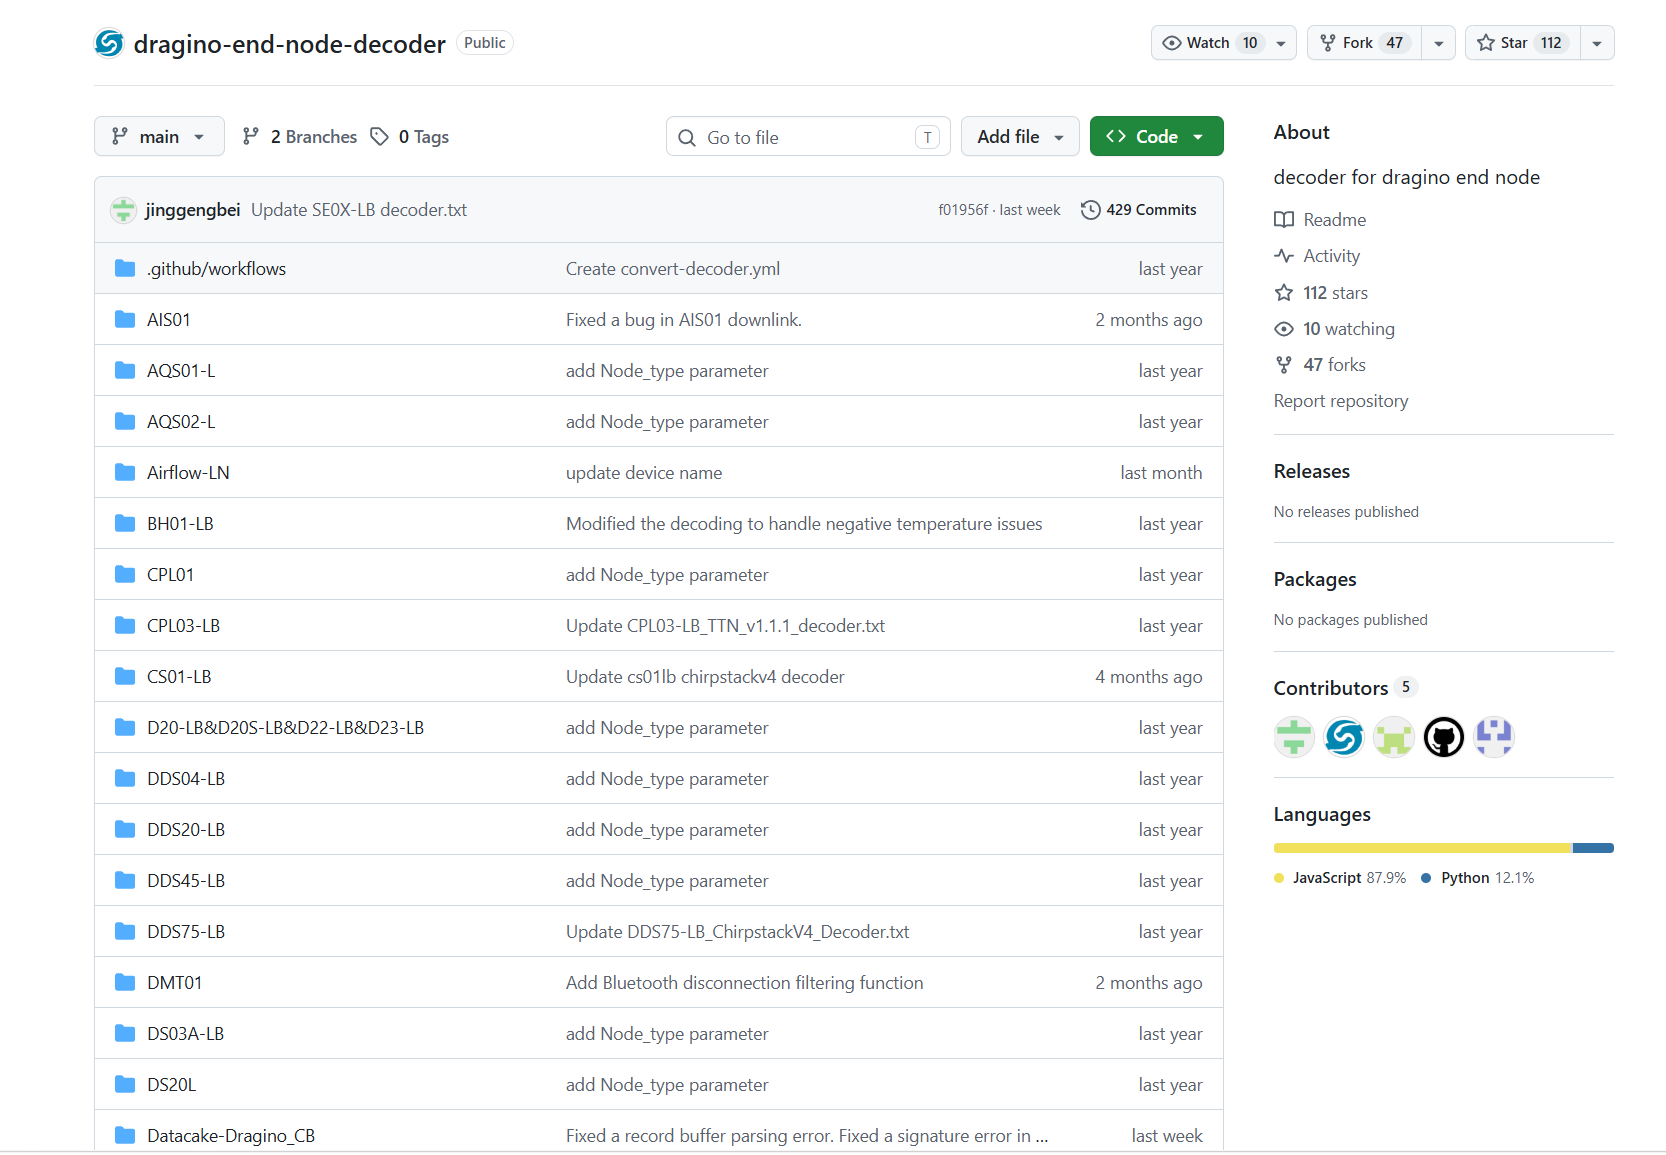Open the Packages section heading
Viewport: 1666px width, 1155px height.
pos(1314,579)
